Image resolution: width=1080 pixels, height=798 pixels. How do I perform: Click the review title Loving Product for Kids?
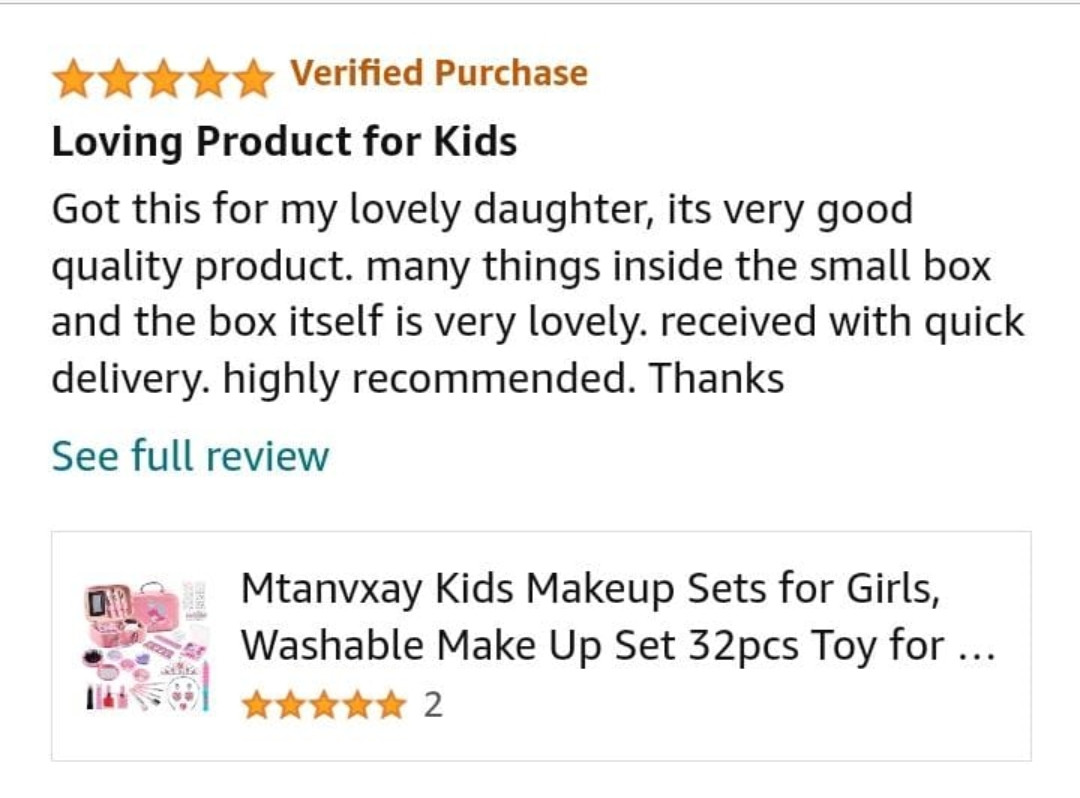[284, 142]
